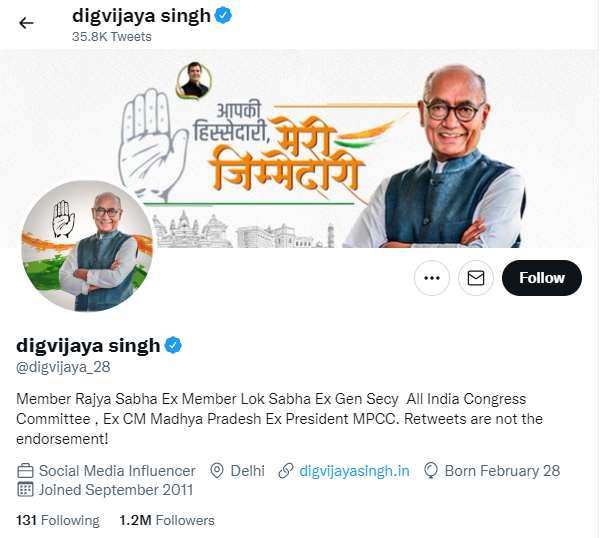Click the 35.8K Tweets count

pos(112,37)
